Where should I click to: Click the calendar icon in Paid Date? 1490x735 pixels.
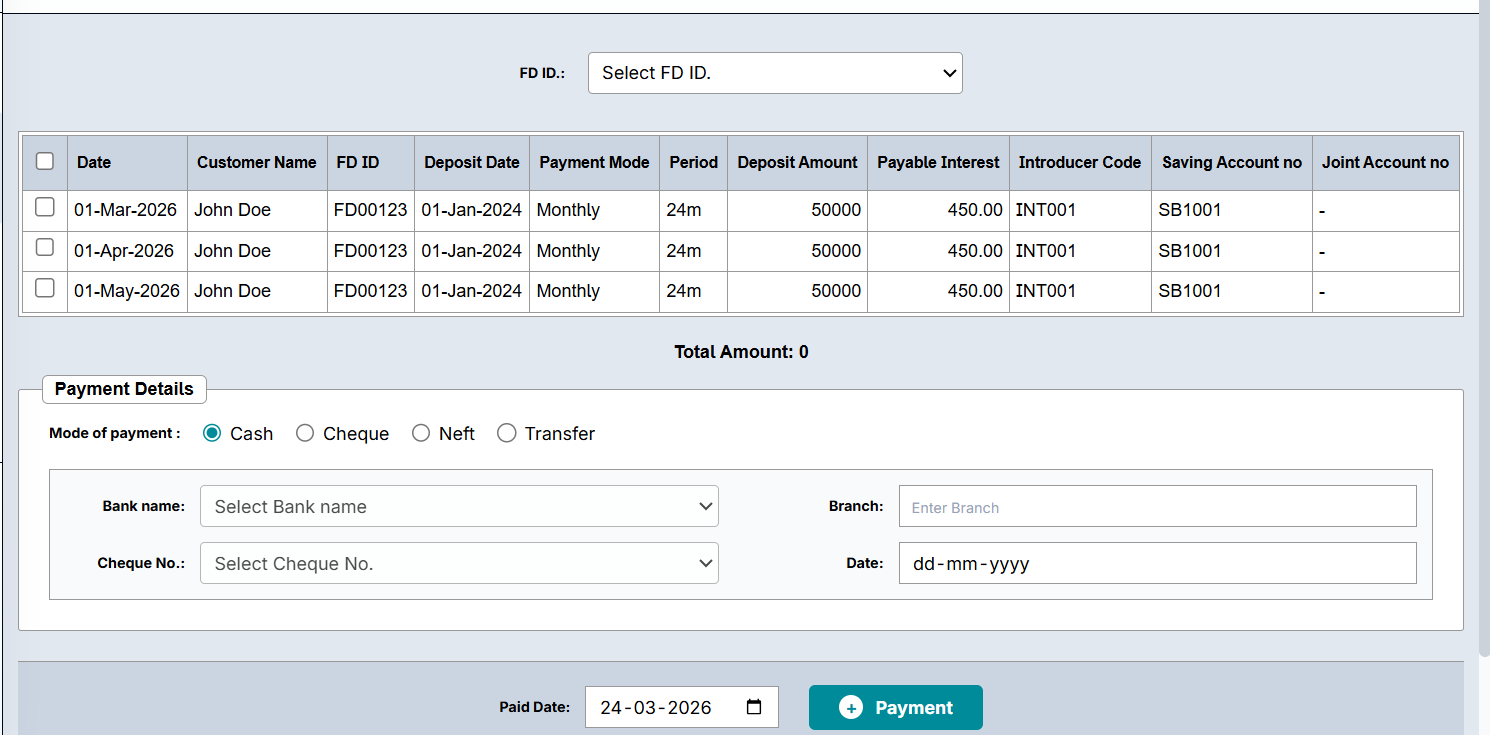pos(754,707)
